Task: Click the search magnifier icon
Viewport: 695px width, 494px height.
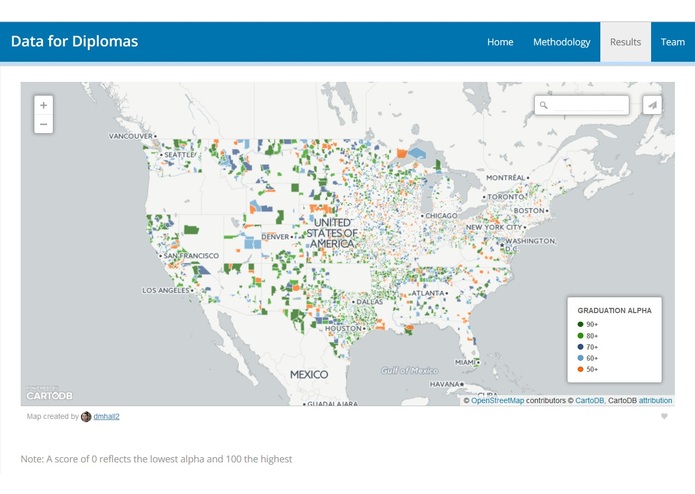Action: point(543,105)
